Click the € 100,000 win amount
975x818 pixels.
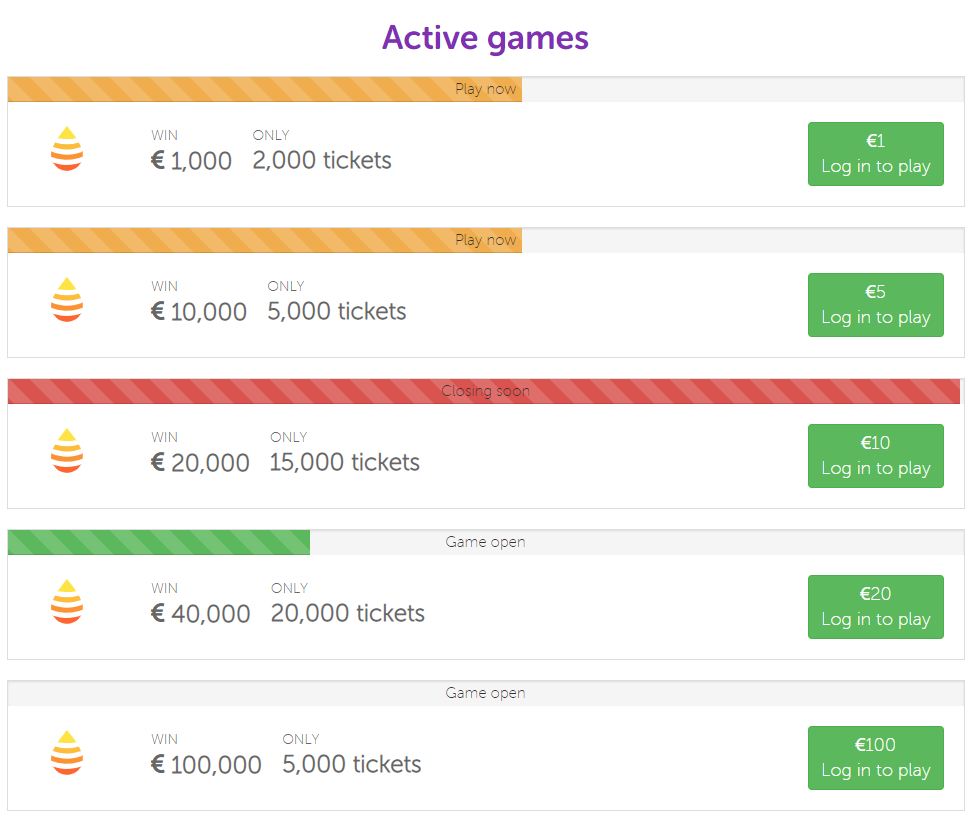click(x=206, y=765)
